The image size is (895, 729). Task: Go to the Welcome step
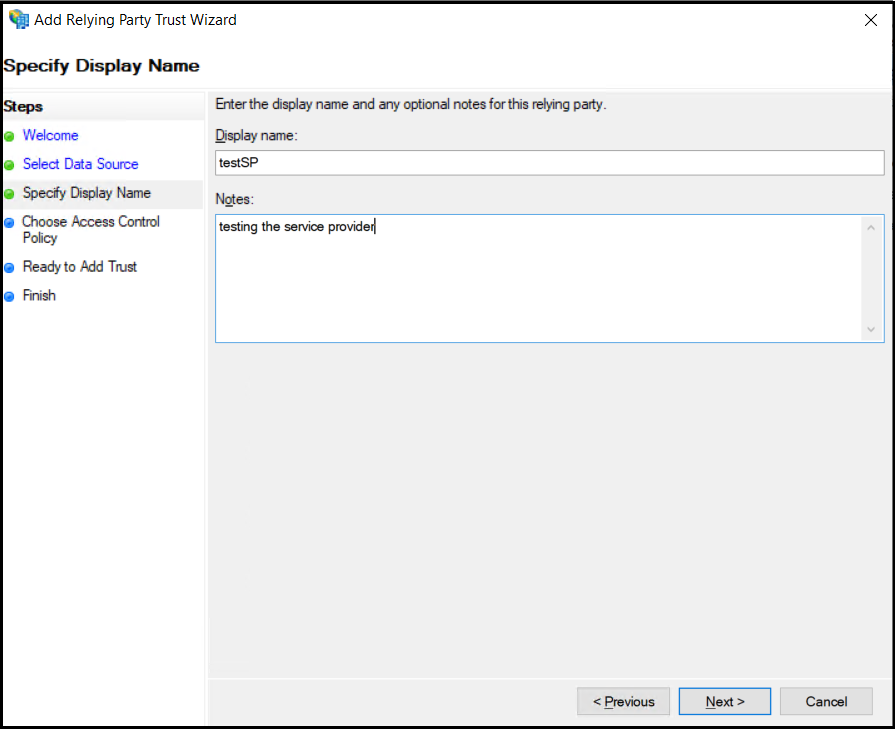[x=50, y=135]
